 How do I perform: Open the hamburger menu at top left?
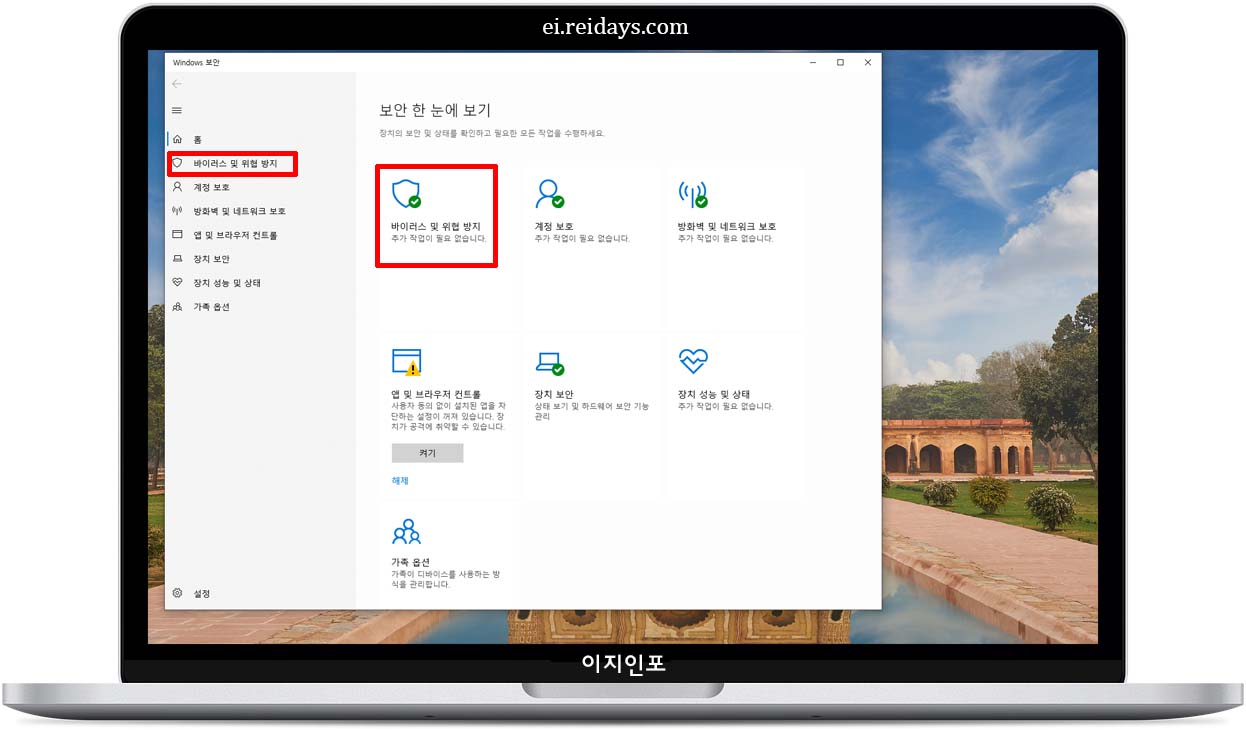point(177,110)
